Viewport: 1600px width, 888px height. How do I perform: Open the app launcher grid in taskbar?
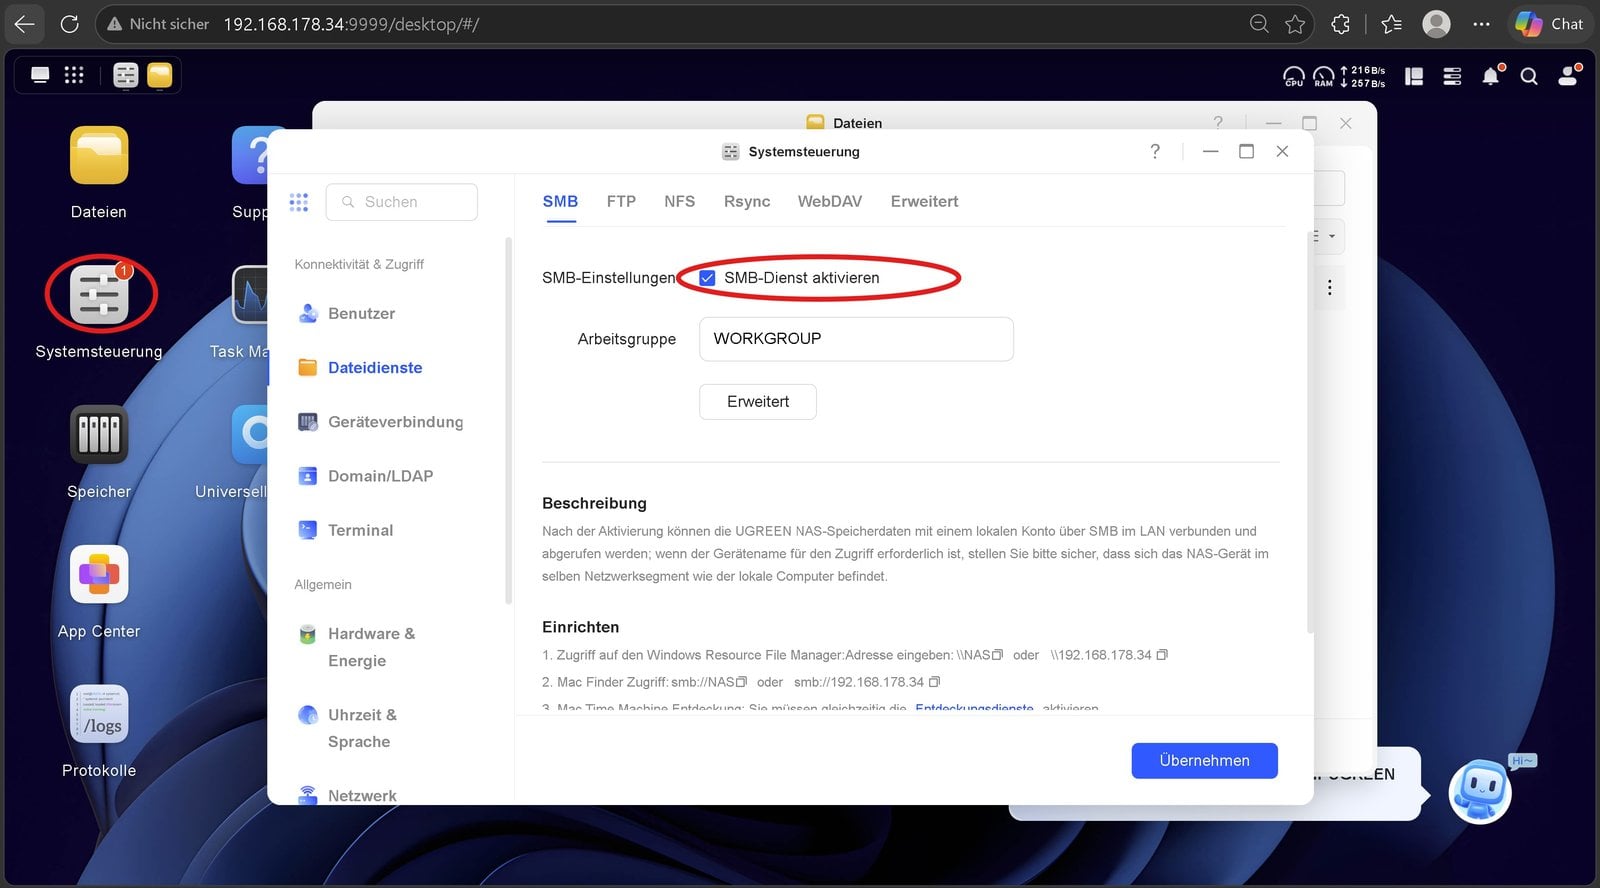(74, 75)
